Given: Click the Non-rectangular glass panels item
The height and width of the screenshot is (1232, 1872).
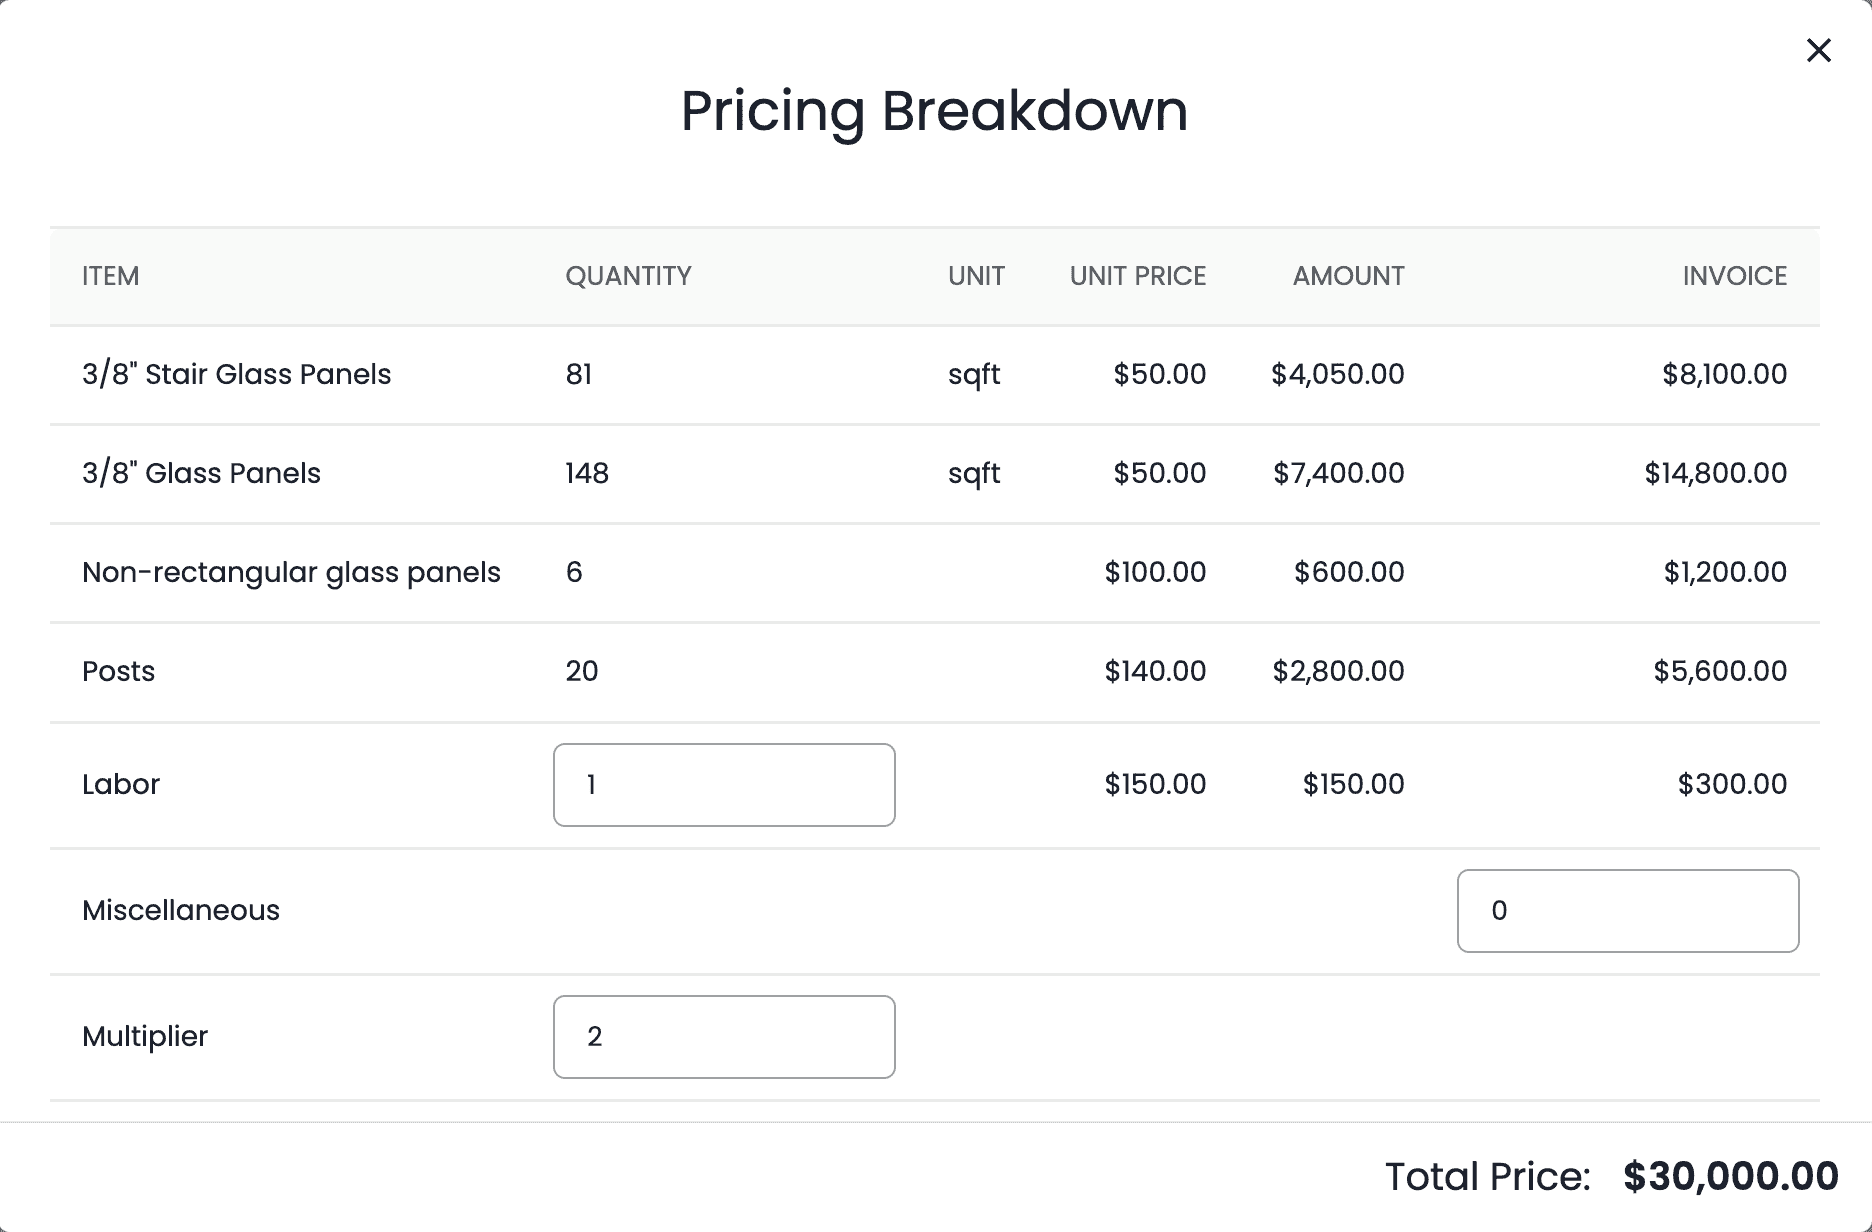Looking at the screenshot, I should (x=291, y=572).
